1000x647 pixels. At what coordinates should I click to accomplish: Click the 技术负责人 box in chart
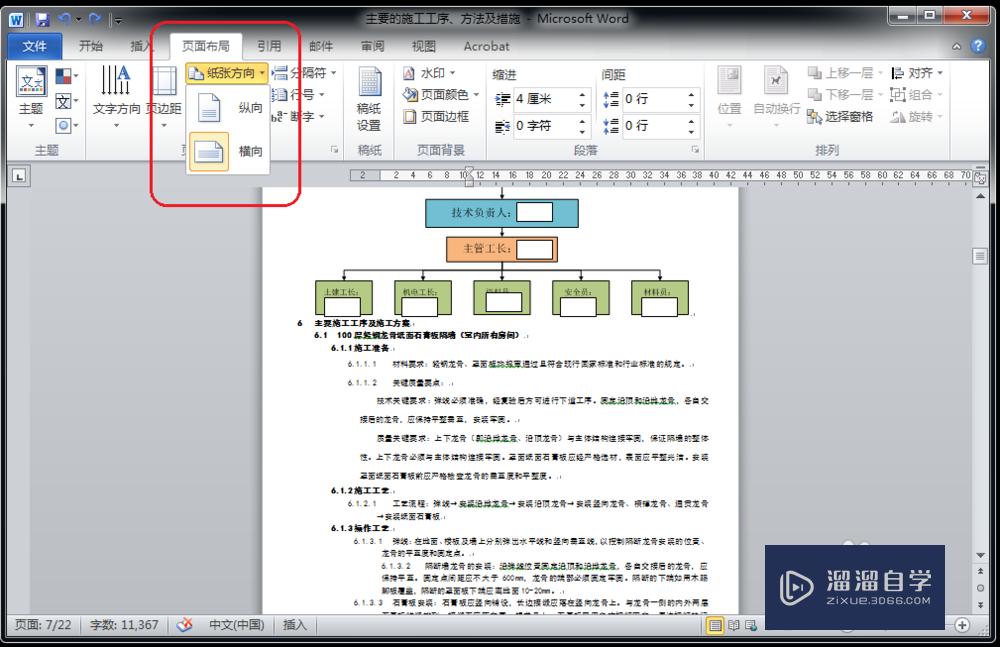pyautogui.click(x=502, y=213)
